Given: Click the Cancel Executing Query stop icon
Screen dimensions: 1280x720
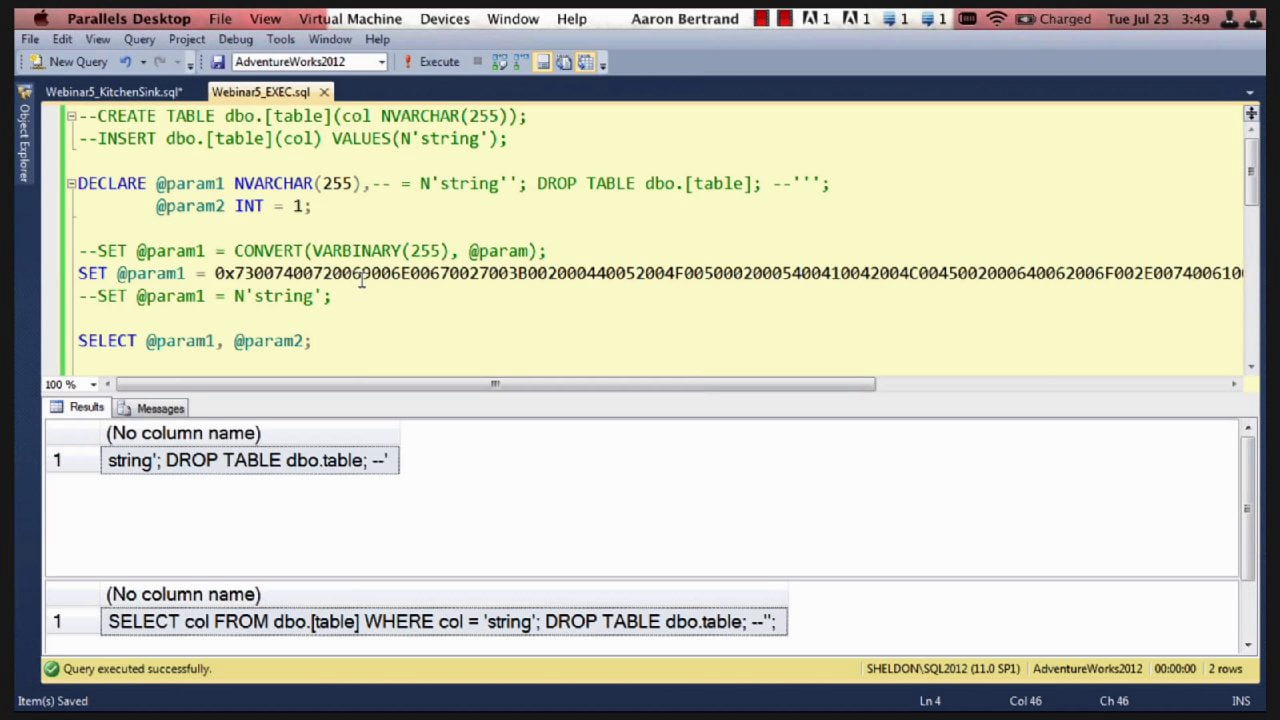Looking at the screenshot, I should point(478,62).
